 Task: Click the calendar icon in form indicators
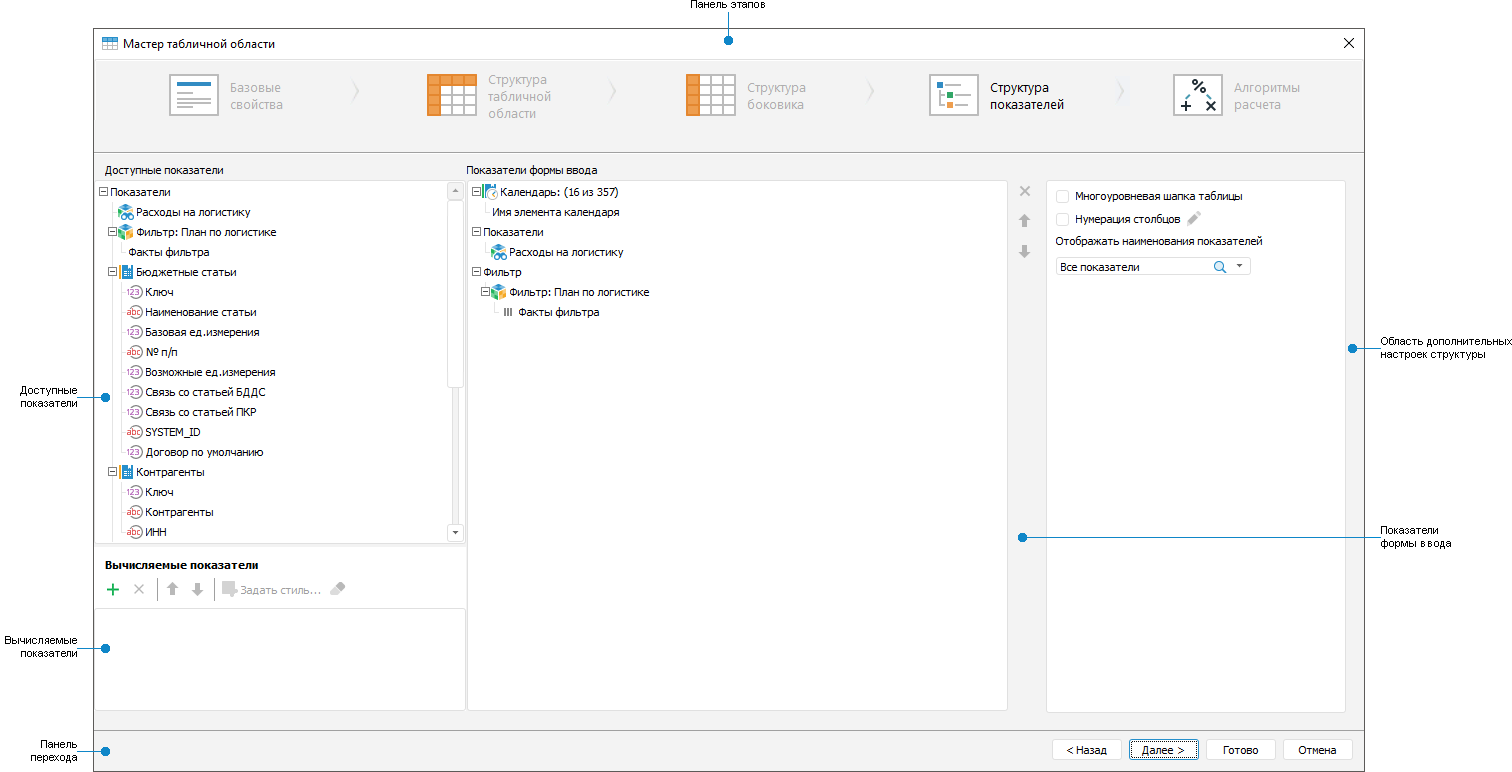[490, 192]
